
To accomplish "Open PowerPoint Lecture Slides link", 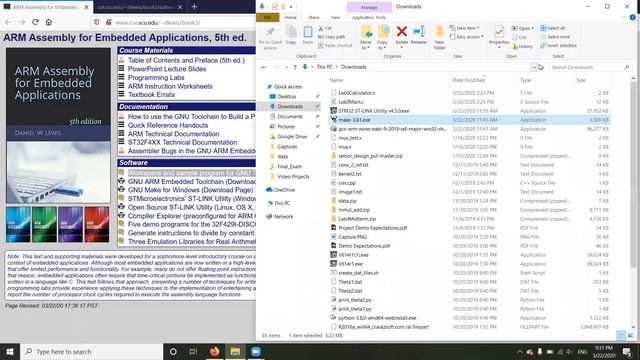I will (x=167, y=69).
